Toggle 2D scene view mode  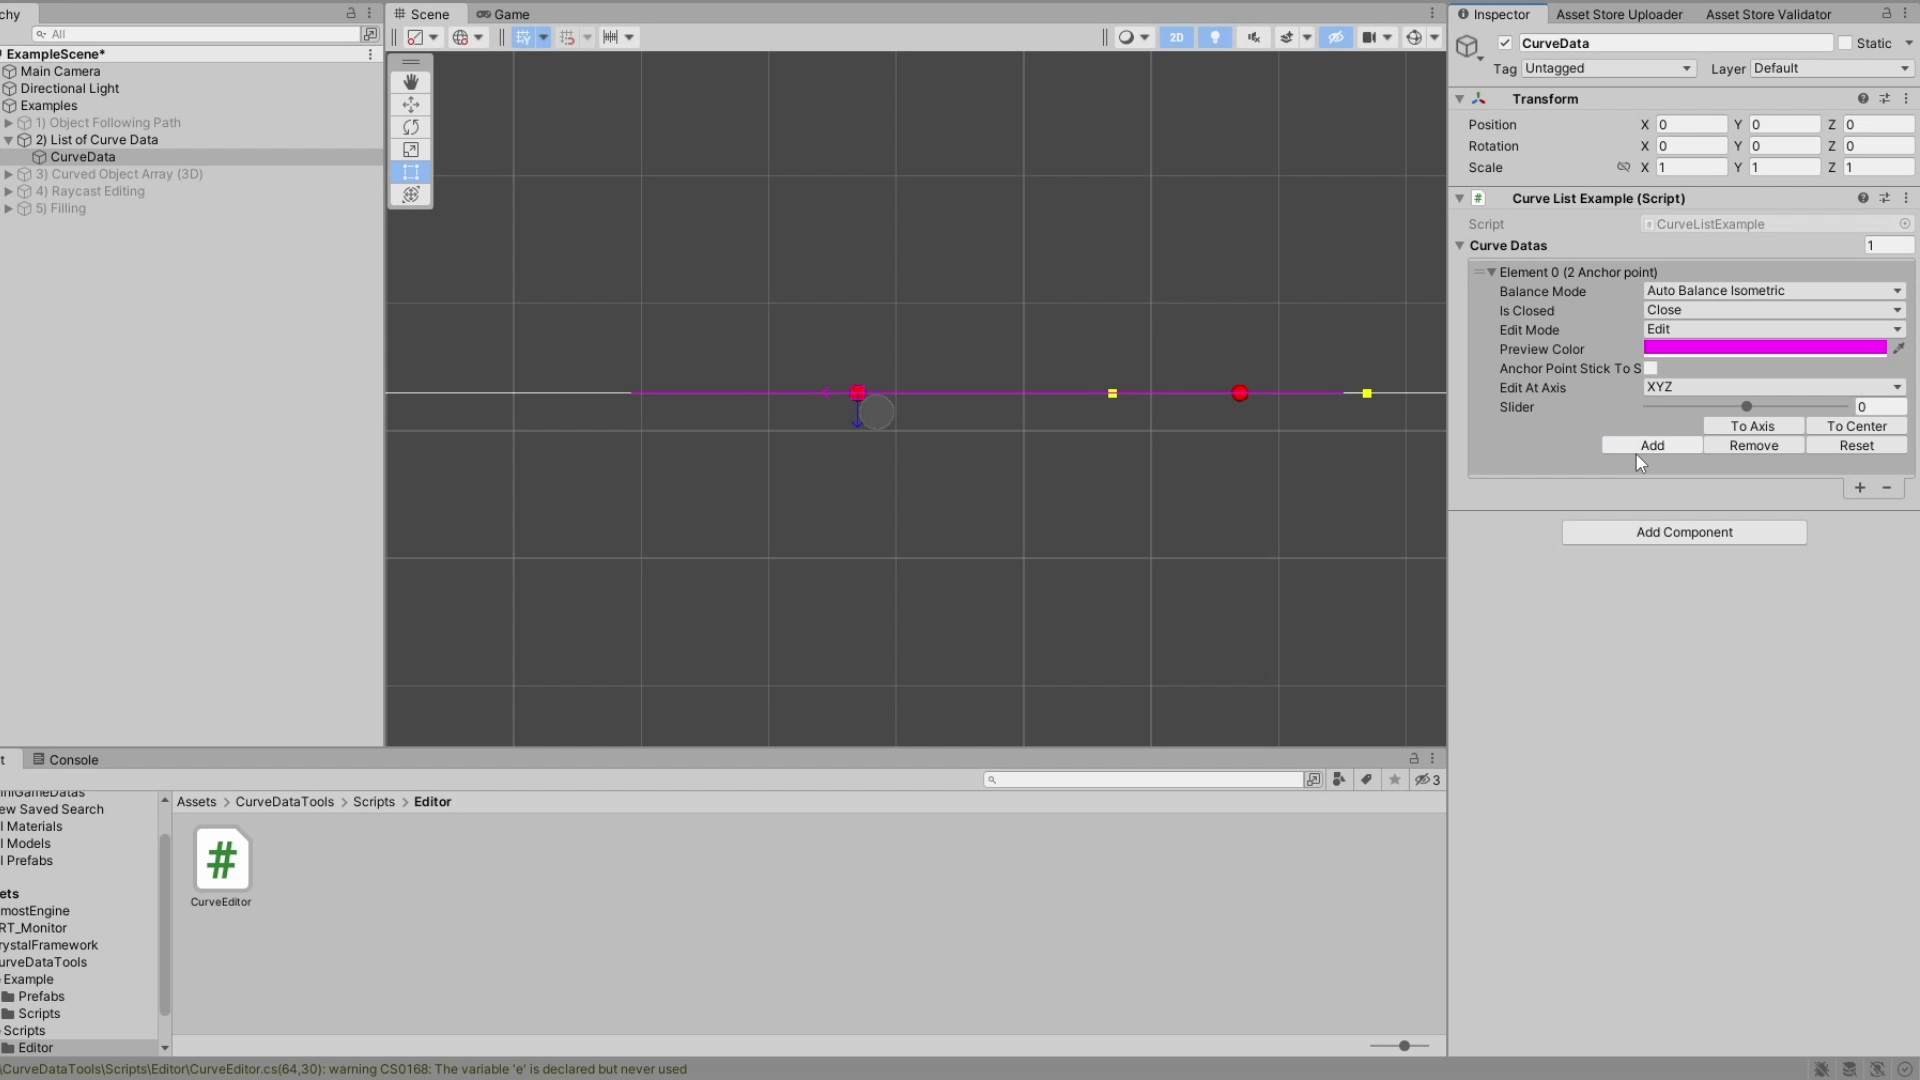coord(1176,37)
